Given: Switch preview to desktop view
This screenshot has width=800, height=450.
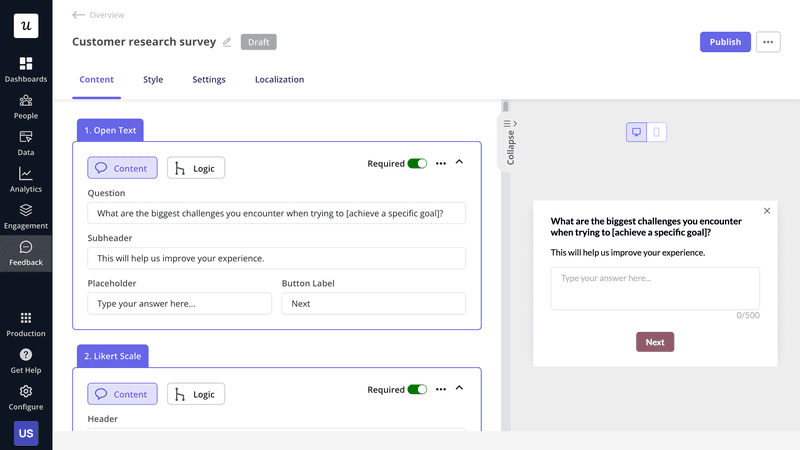Looking at the screenshot, I should (x=636, y=132).
